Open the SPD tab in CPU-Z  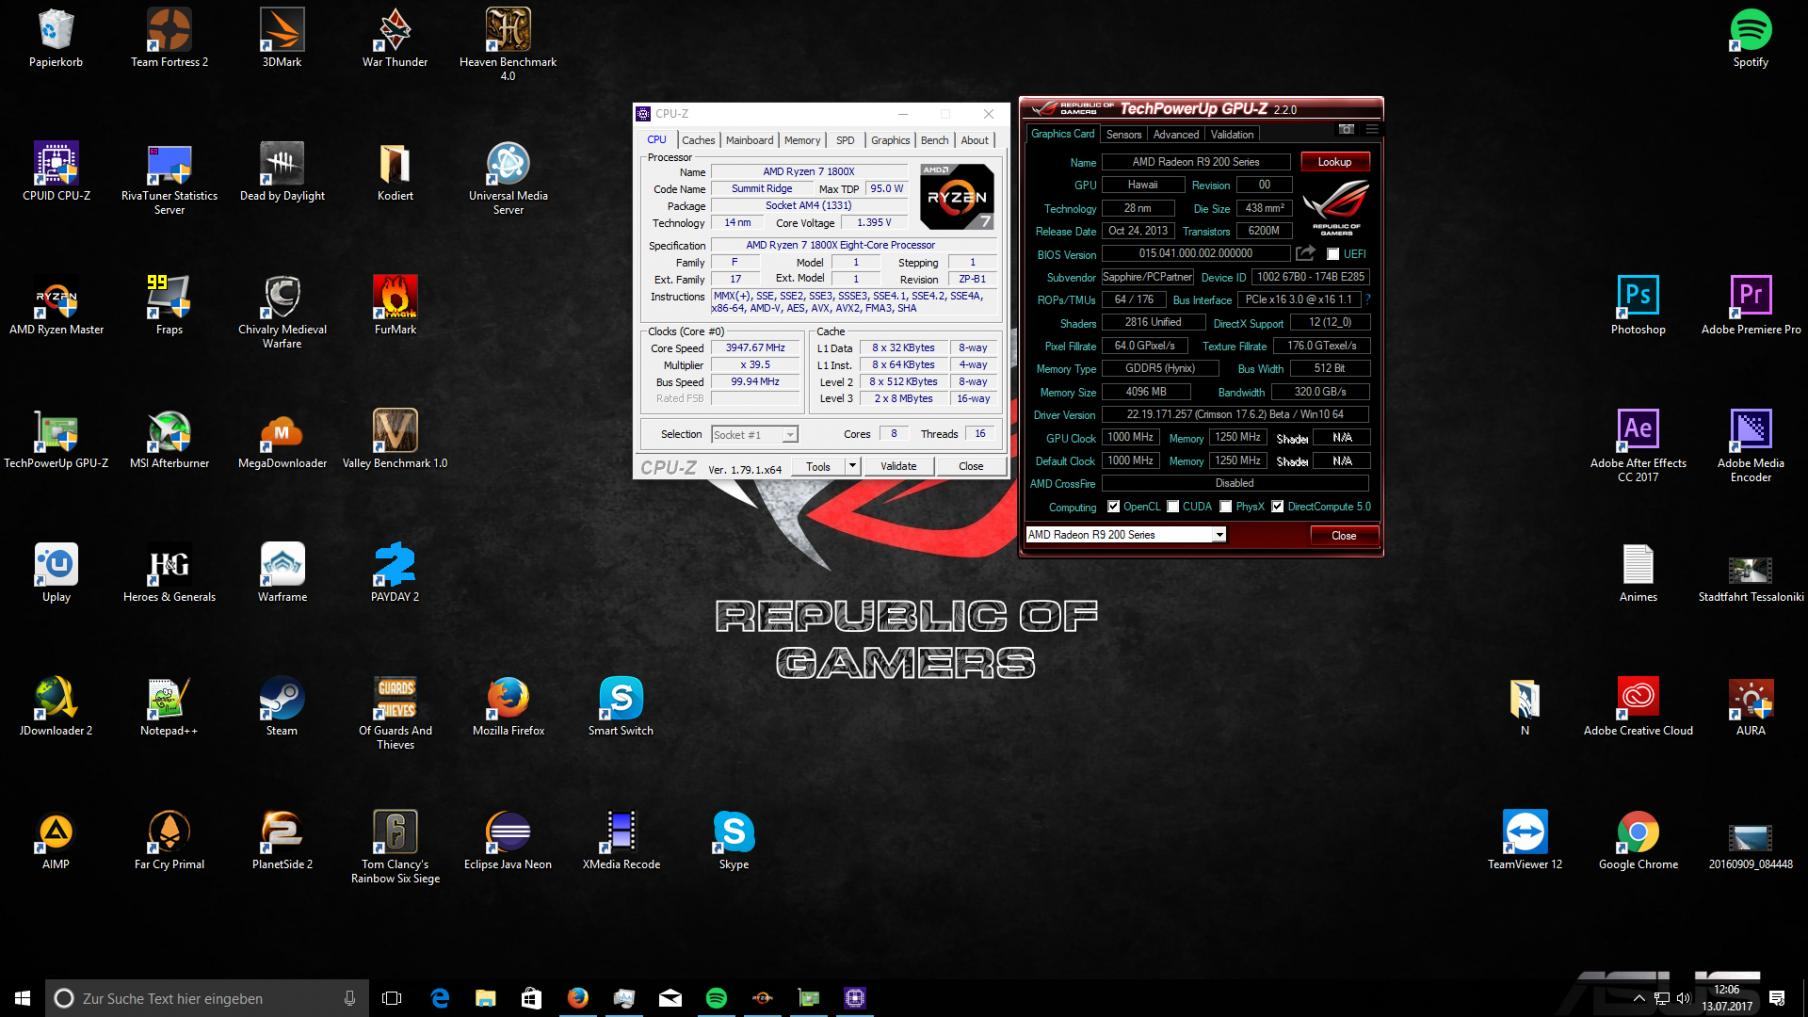[845, 140]
